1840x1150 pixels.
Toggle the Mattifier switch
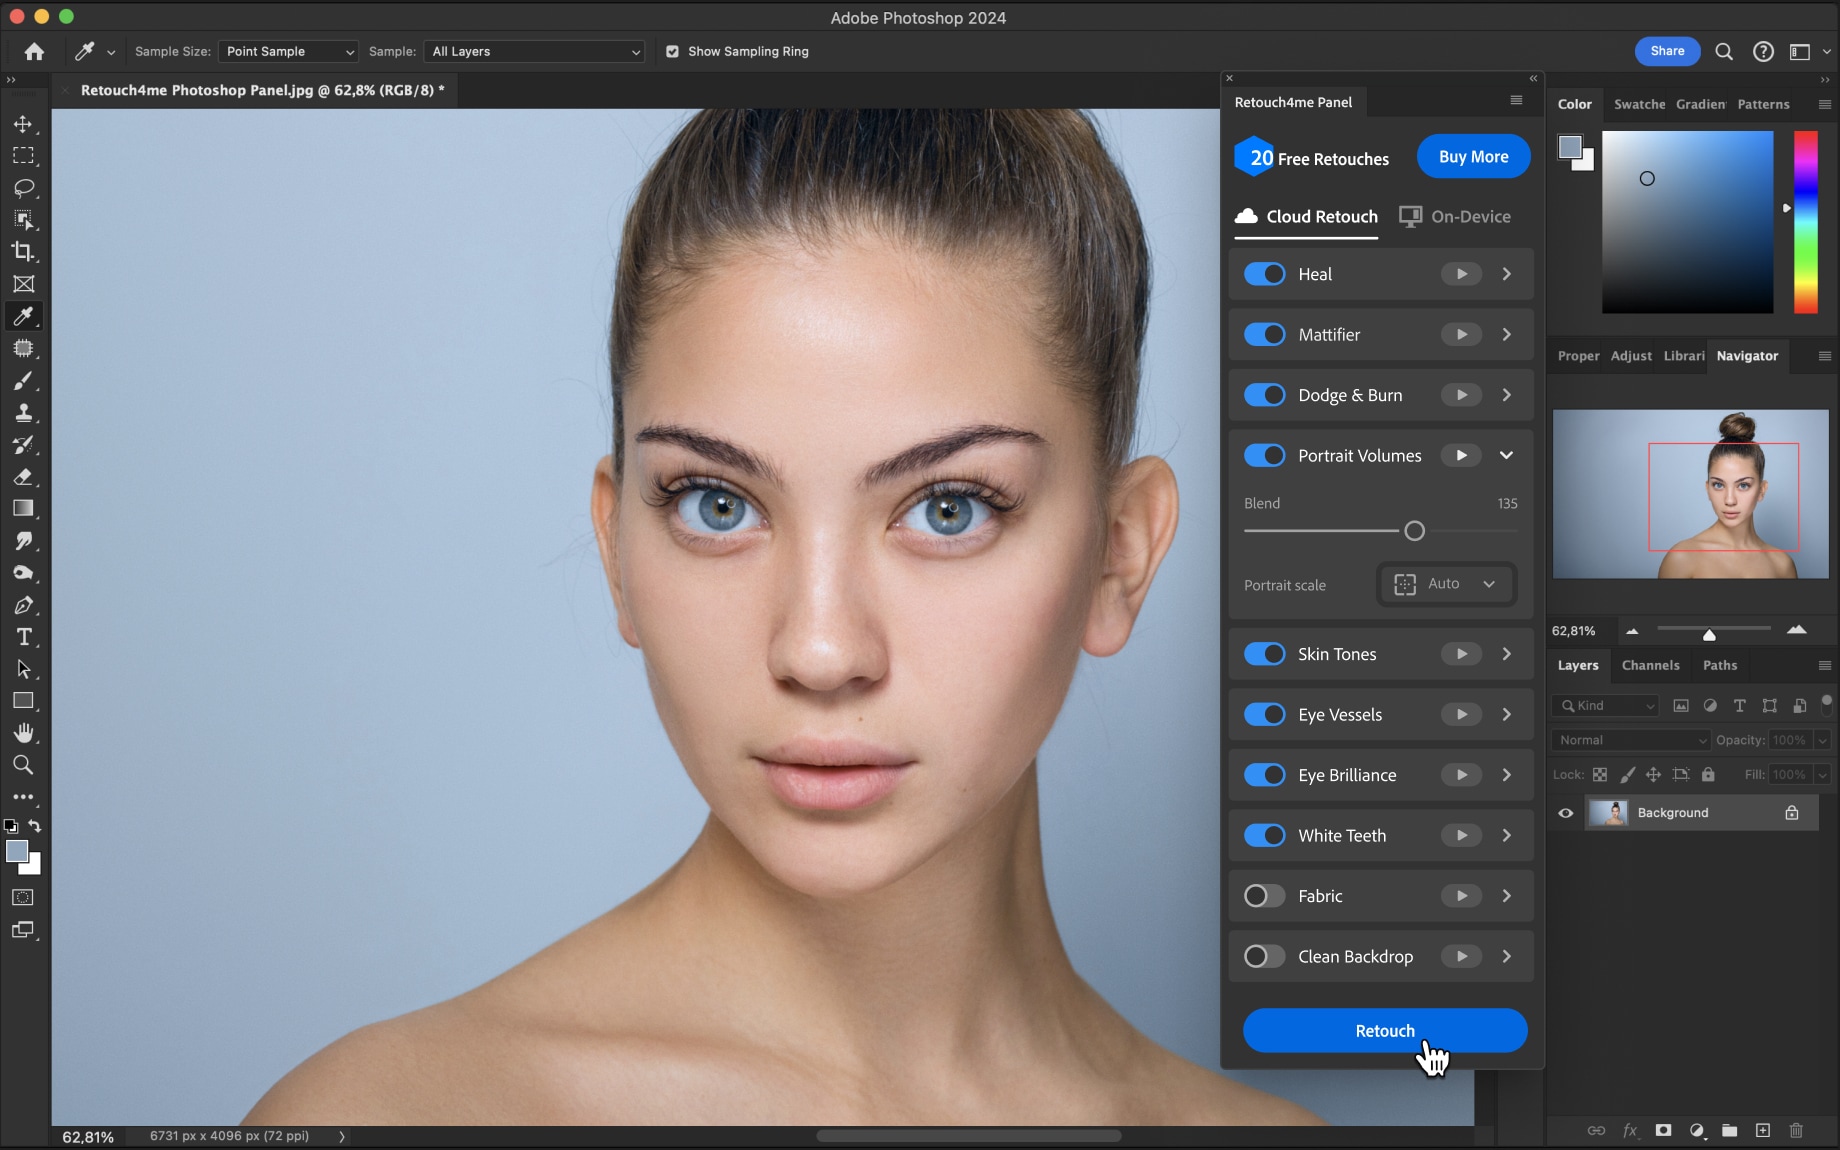tap(1264, 334)
